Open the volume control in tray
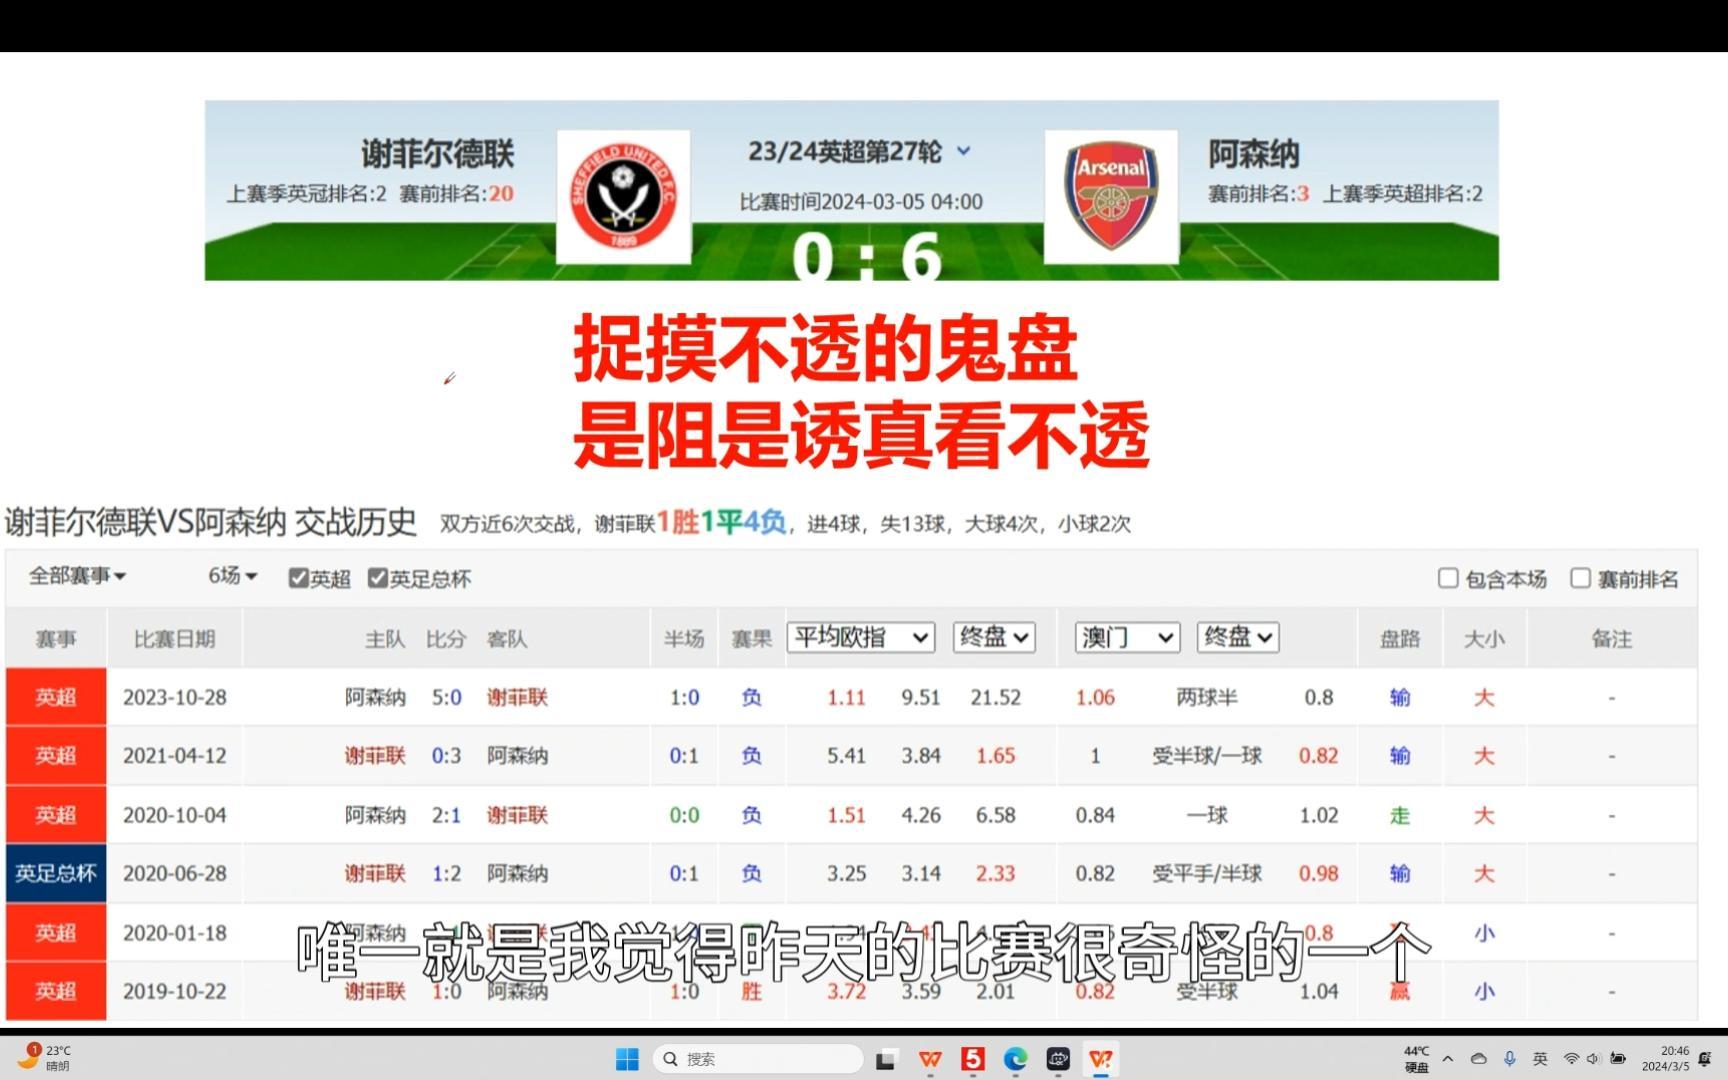 click(x=1593, y=1059)
